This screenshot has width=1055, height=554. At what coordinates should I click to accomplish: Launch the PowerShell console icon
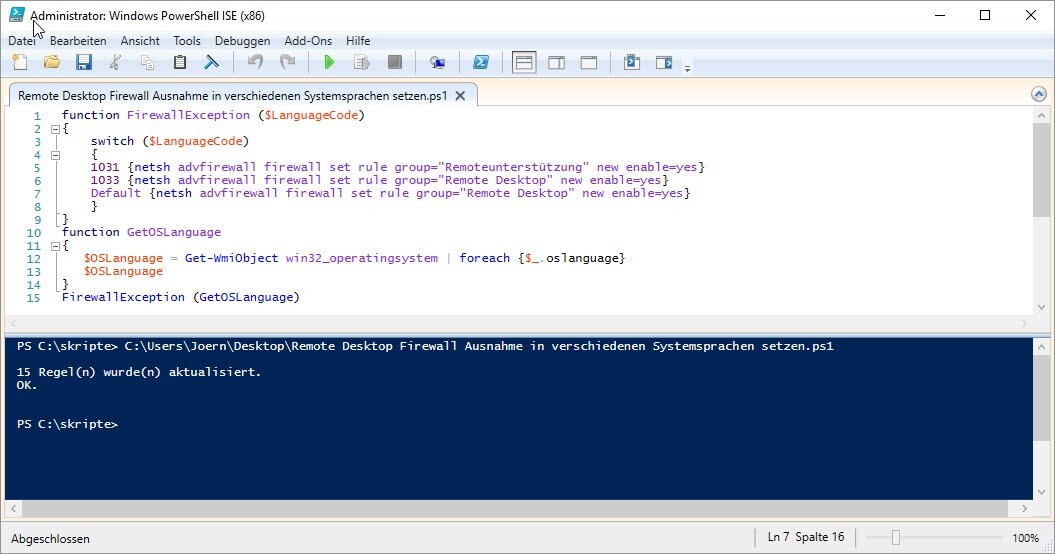coord(481,63)
